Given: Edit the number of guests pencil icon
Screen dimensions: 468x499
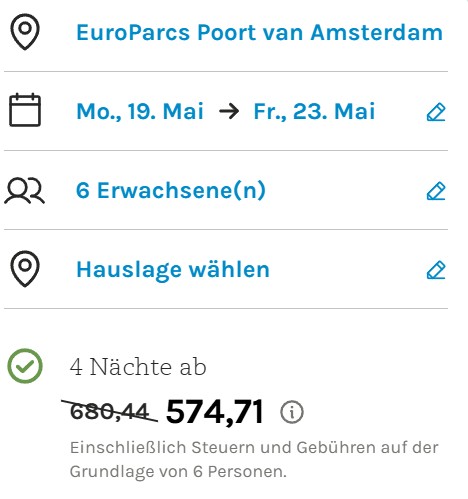Looking at the screenshot, I should (x=436, y=191).
